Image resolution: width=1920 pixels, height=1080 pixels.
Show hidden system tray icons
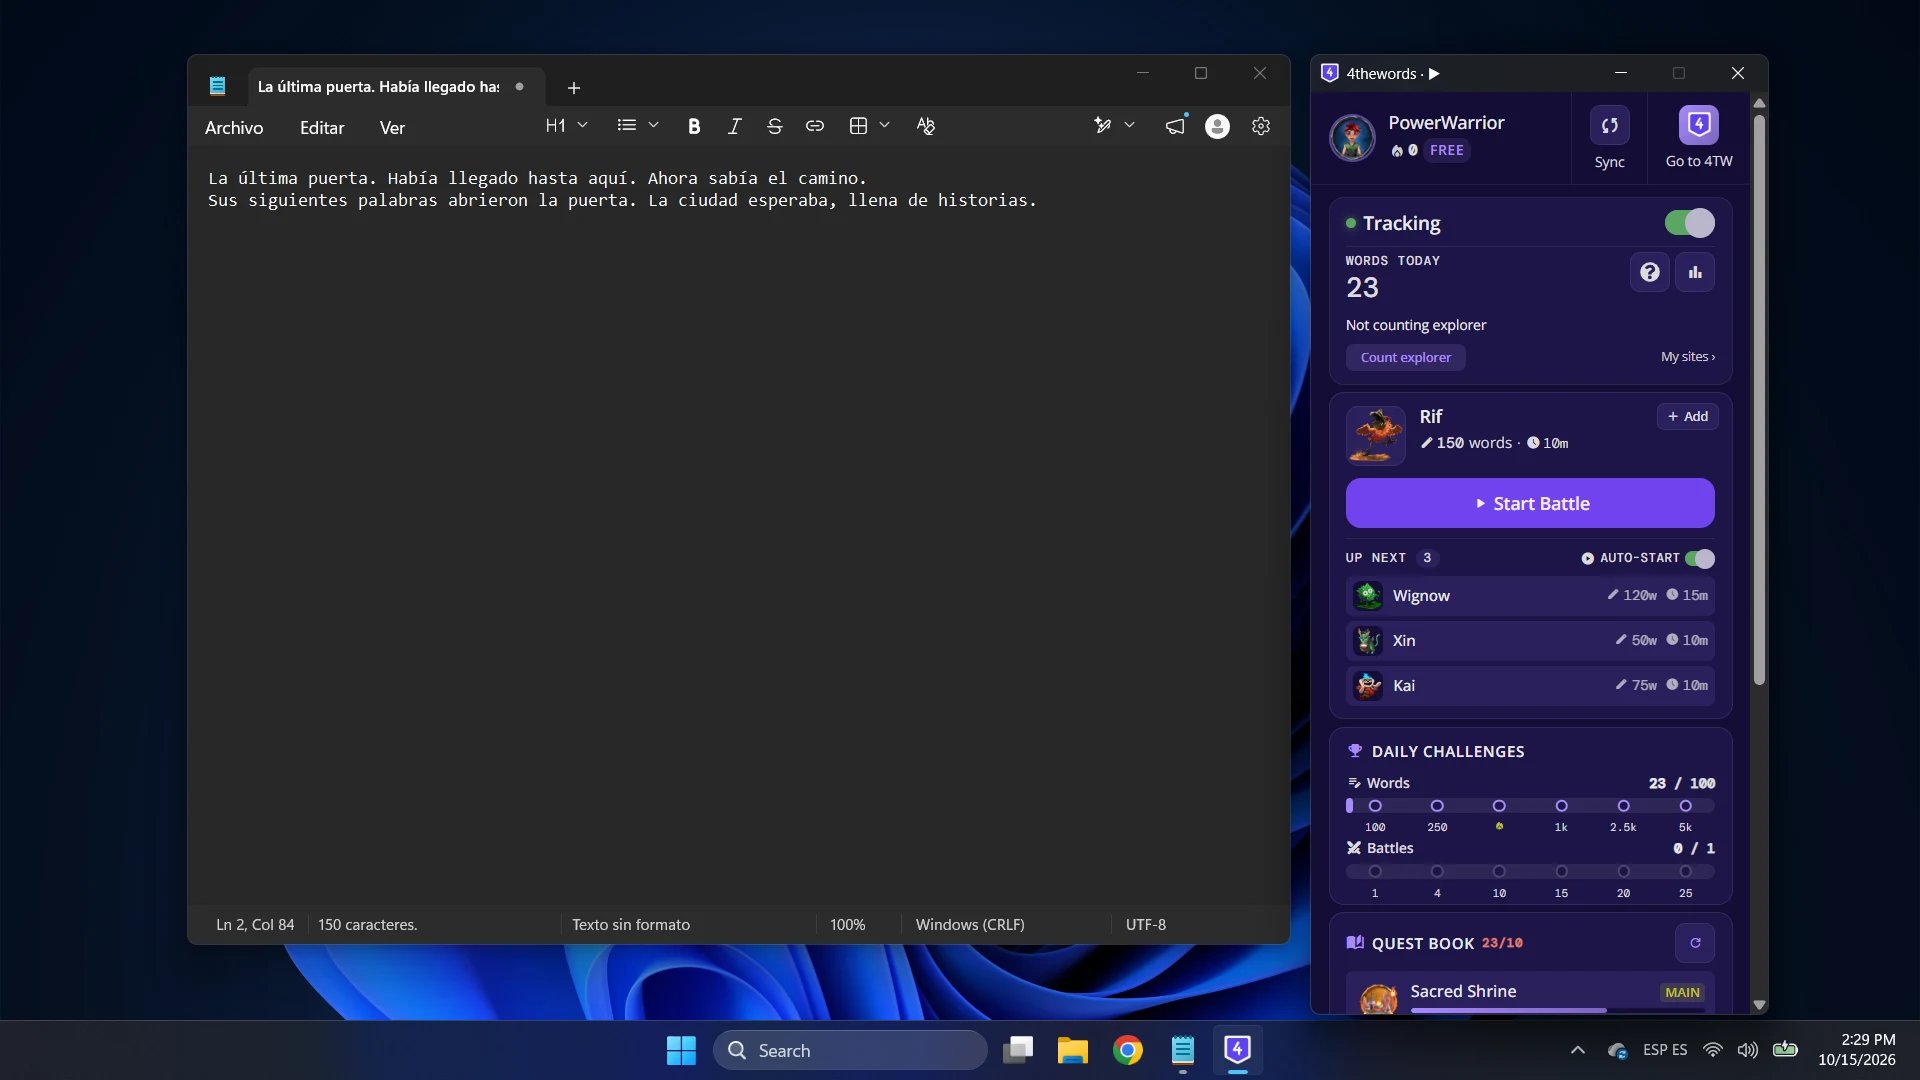[1578, 1050]
